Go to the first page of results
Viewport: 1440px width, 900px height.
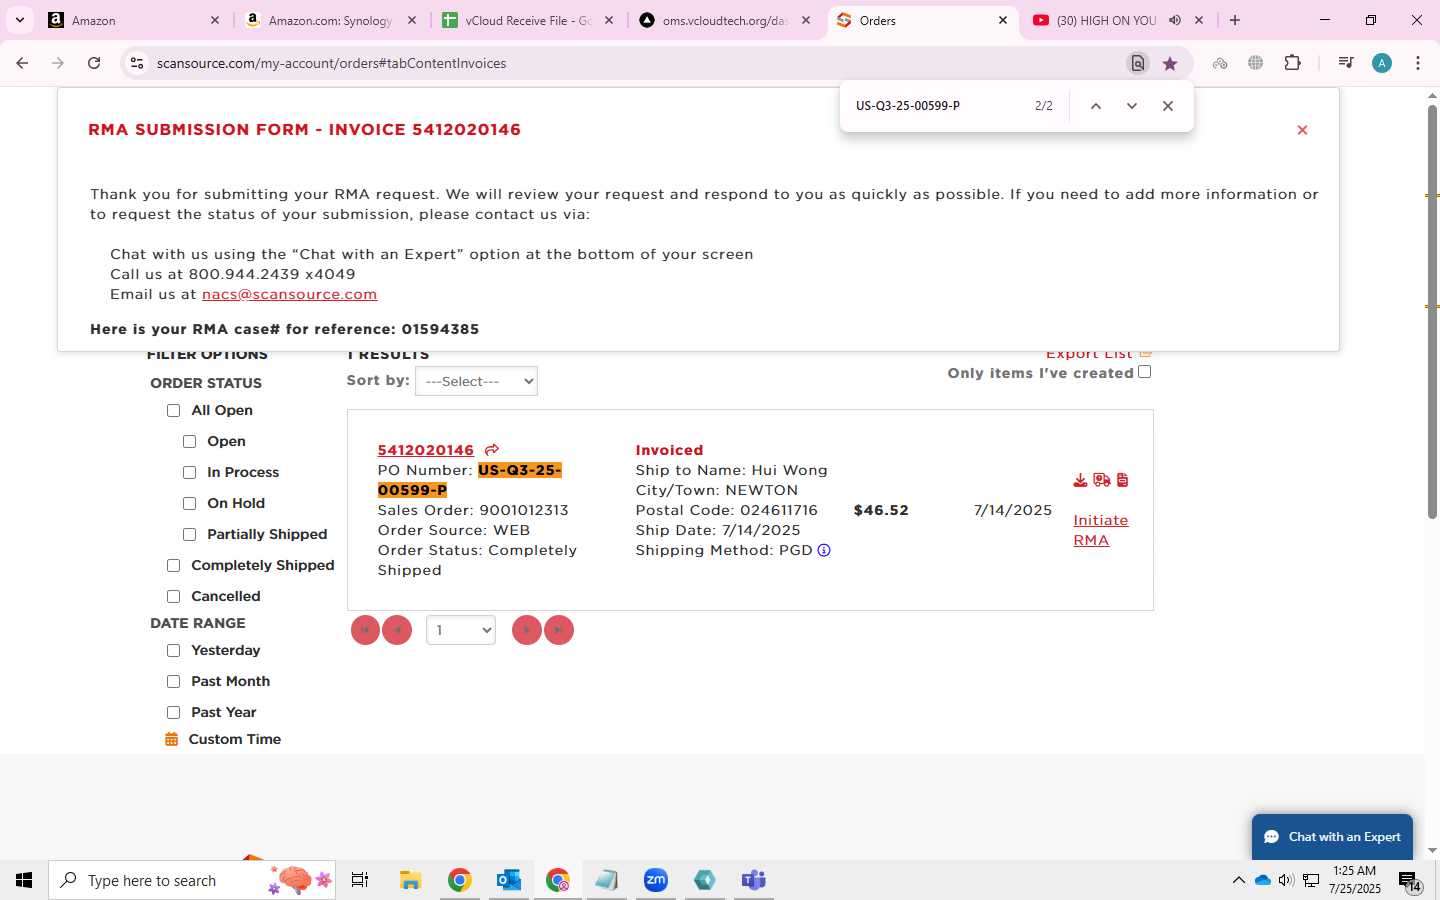tap(365, 630)
